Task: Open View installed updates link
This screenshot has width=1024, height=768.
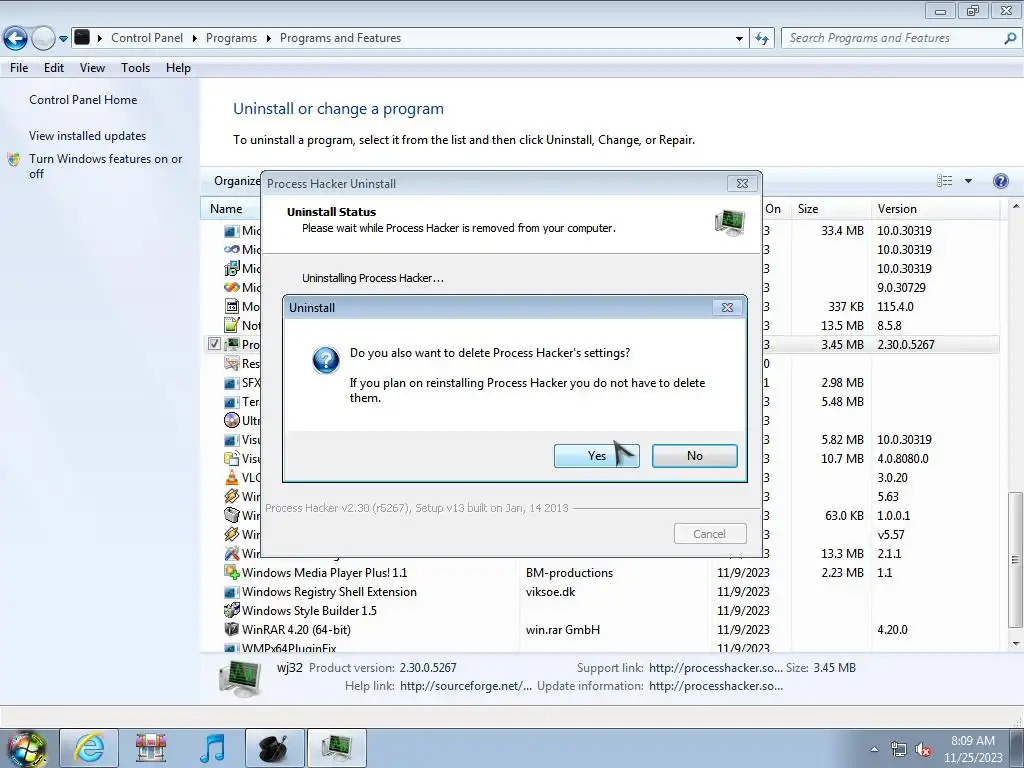Action: 88,136
